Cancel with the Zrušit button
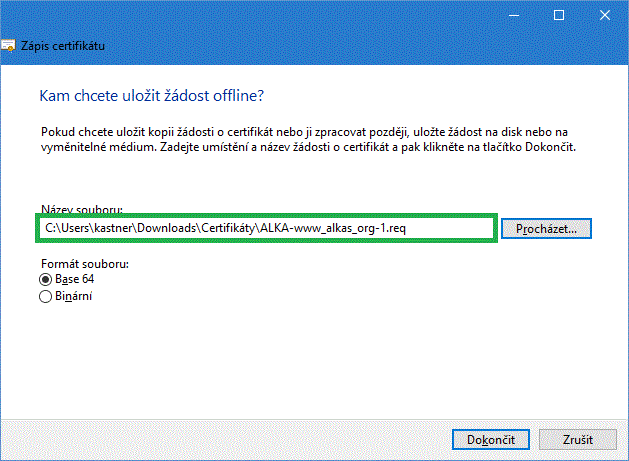 coord(577,439)
